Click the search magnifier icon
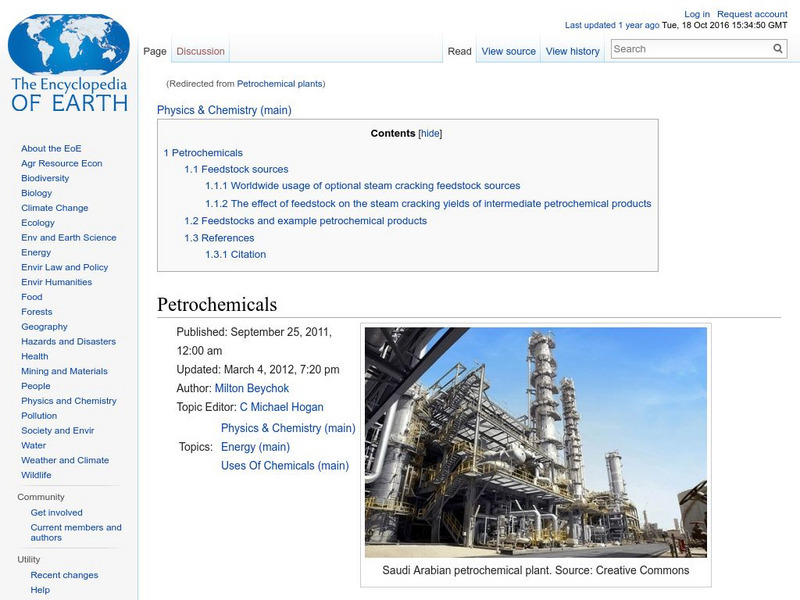Screen dimensions: 800x600 (777, 47)
